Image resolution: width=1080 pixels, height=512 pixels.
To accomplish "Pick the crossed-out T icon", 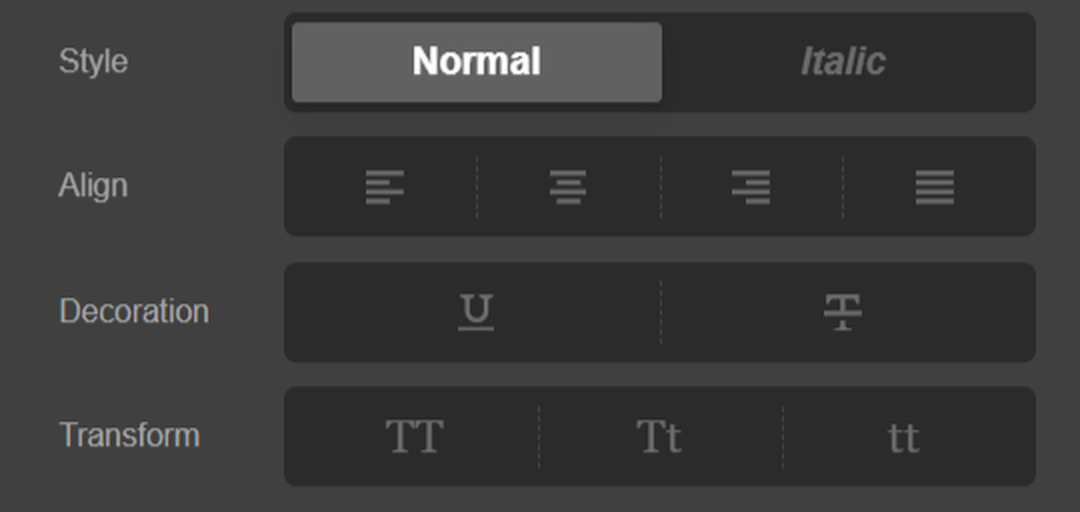I will [x=843, y=312].
